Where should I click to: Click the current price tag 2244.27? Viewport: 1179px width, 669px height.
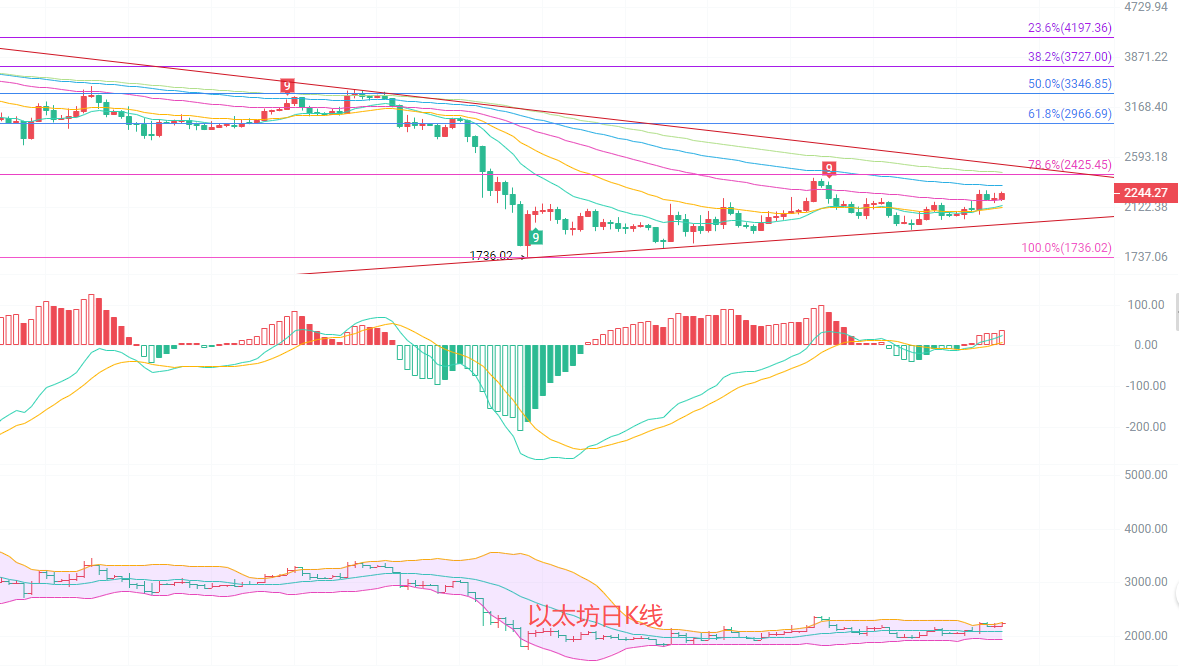(x=1145, y=193)
